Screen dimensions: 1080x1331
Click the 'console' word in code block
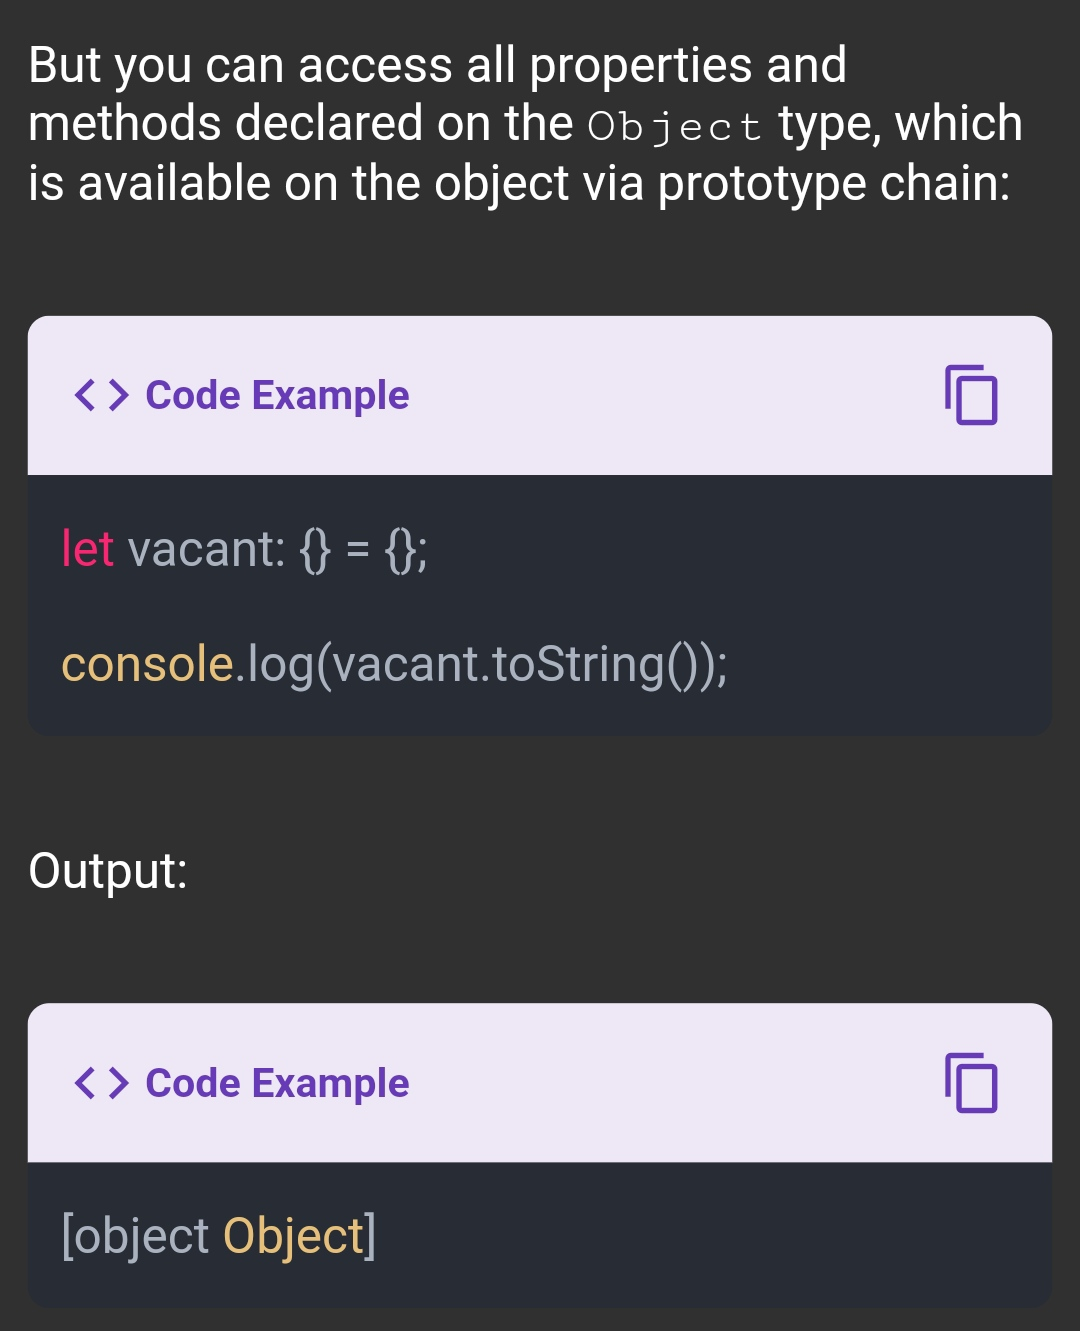click(147, 664)
